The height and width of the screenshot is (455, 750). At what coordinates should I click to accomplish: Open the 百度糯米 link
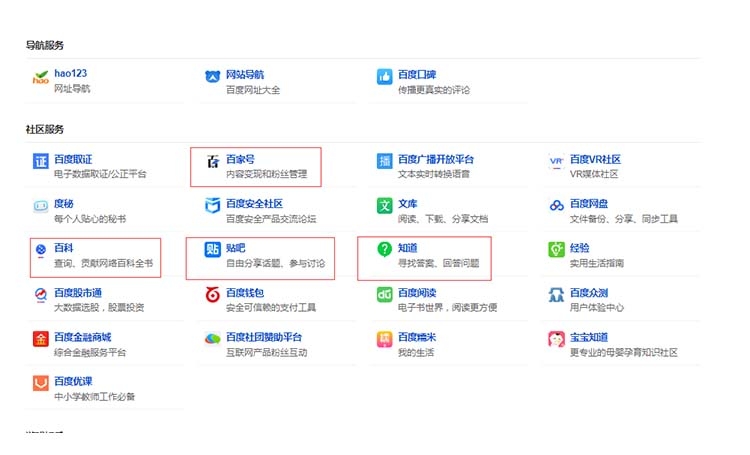(417, 337)
